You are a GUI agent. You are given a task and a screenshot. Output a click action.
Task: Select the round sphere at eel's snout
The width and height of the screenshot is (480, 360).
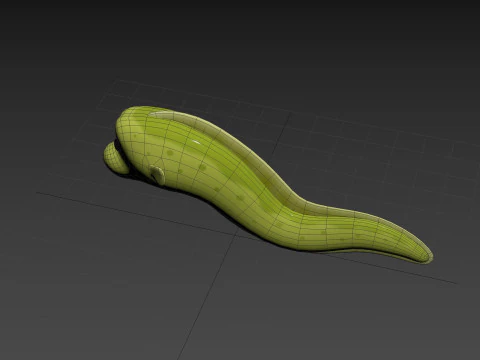click(115, 157)
